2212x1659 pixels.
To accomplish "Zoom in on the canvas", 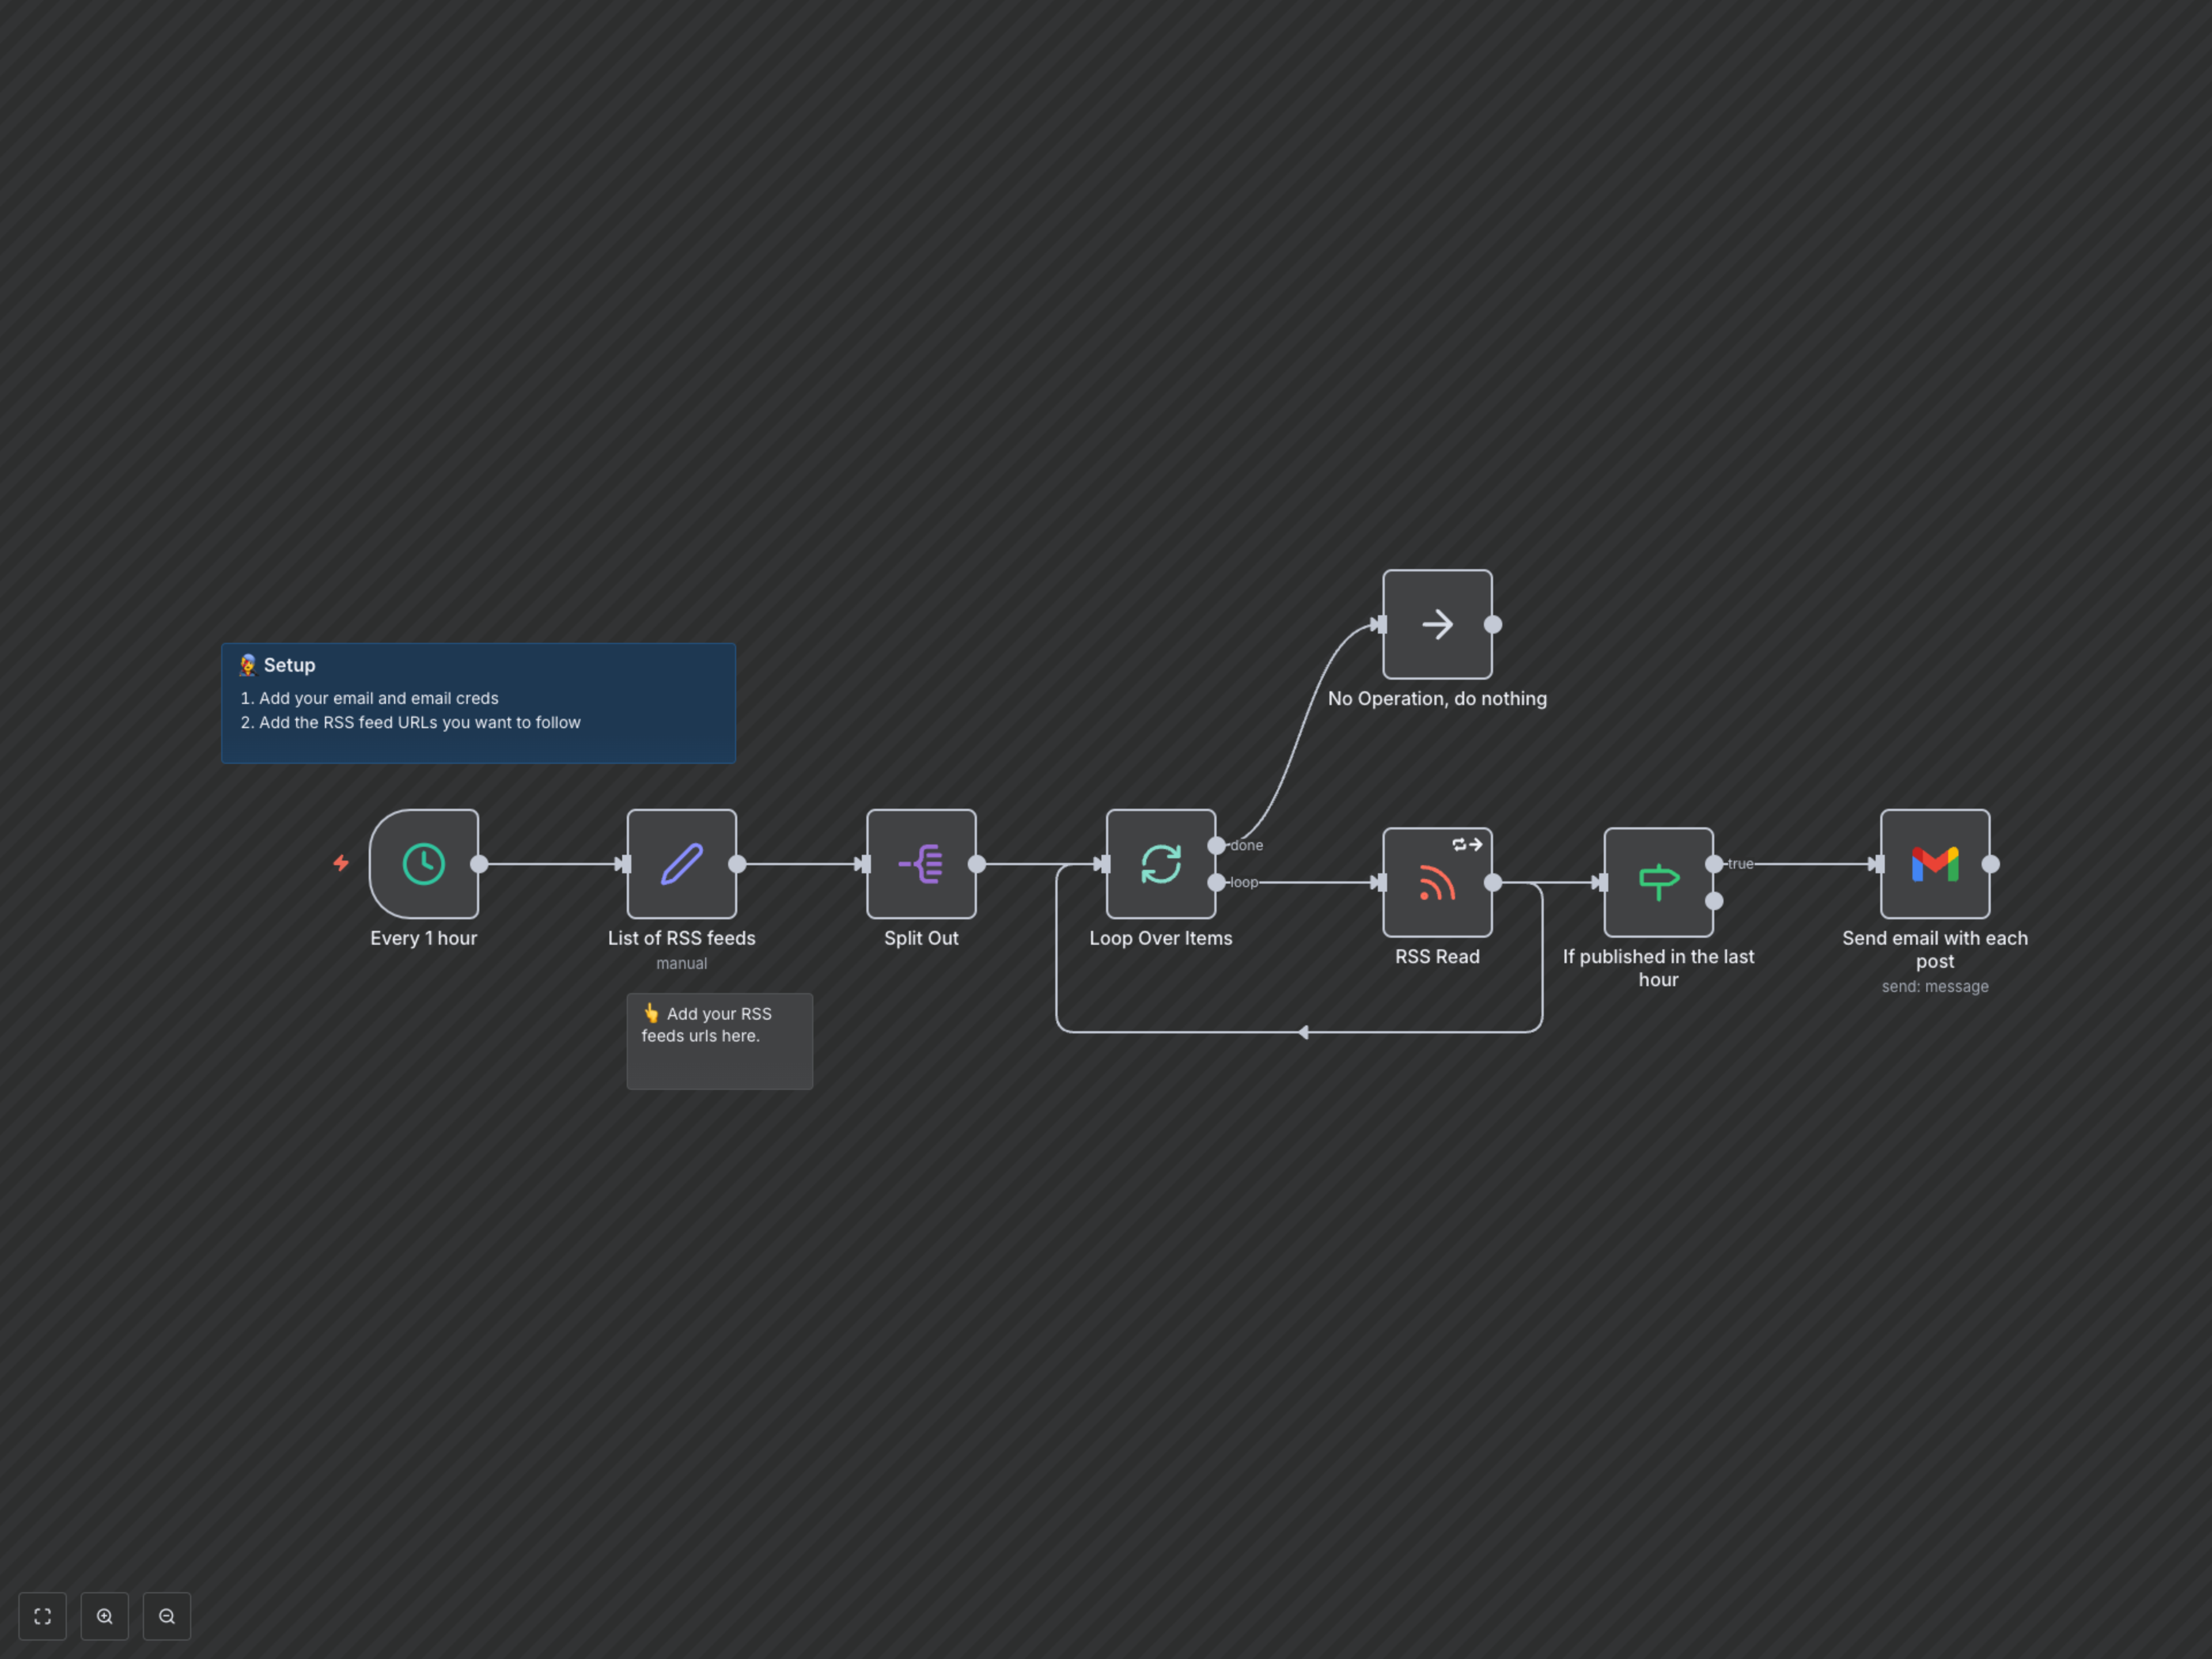I will click(105, 1616).
